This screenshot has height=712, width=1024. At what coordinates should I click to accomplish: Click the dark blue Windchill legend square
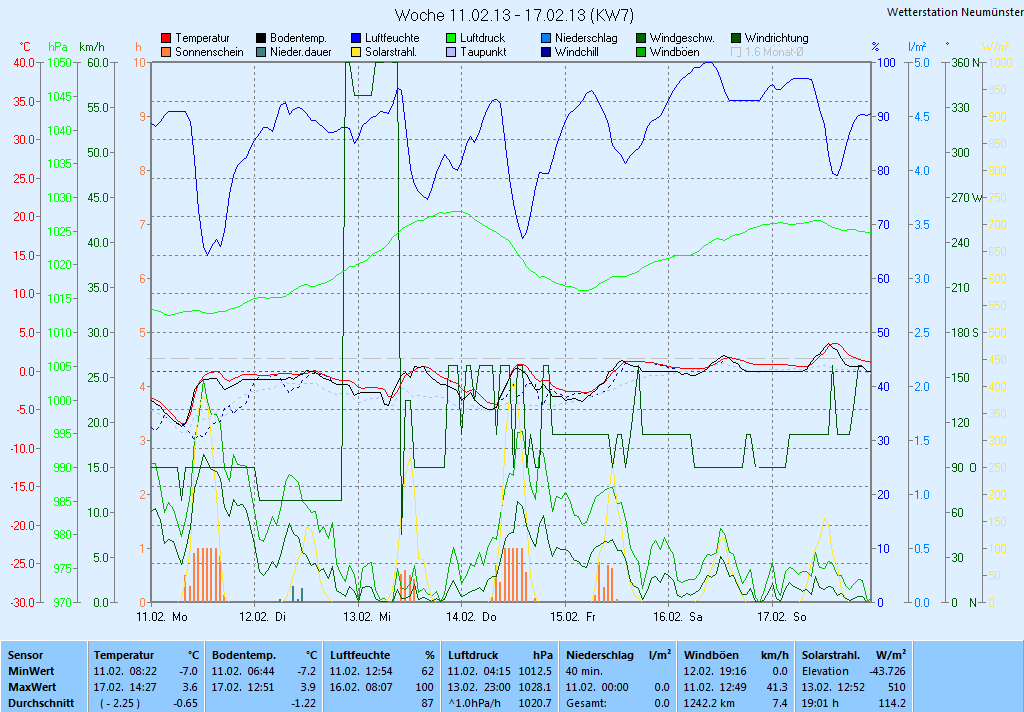[x=546, y=52]
